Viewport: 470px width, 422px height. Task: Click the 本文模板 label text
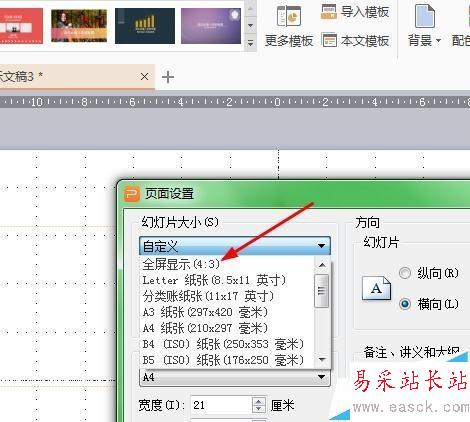[x=365, y=41]
